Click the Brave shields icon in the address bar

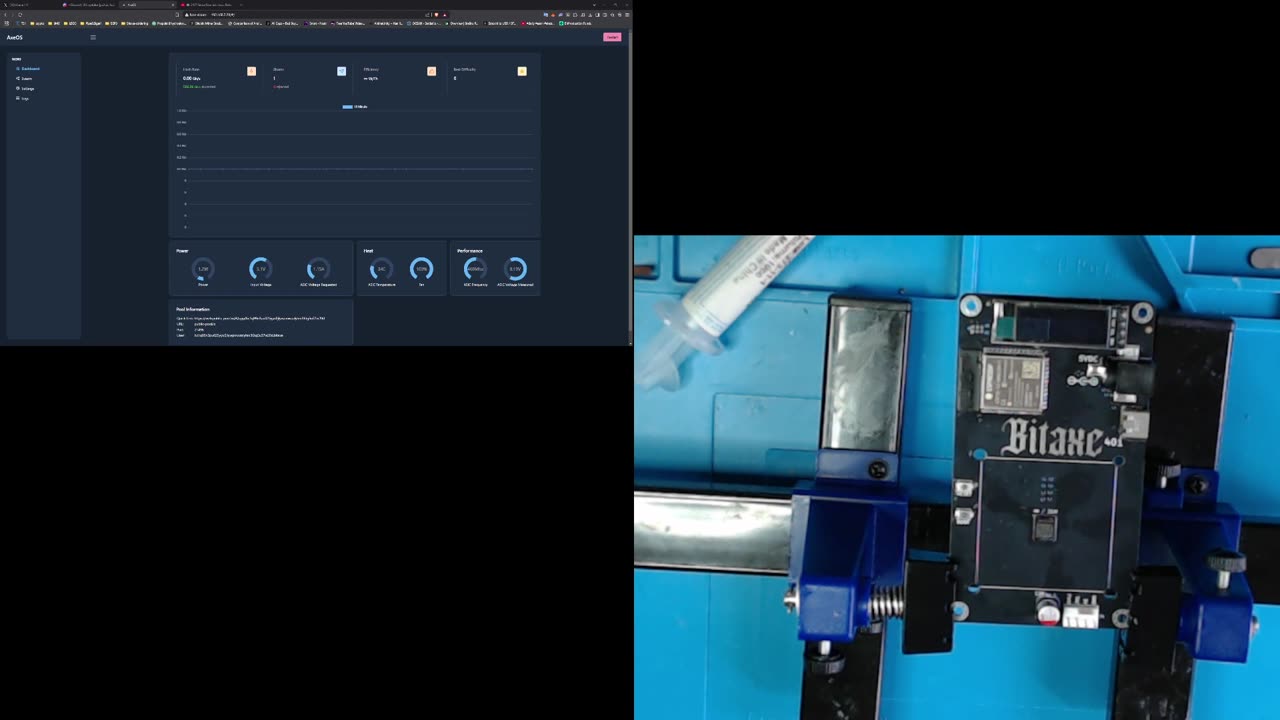click(436, 14)
